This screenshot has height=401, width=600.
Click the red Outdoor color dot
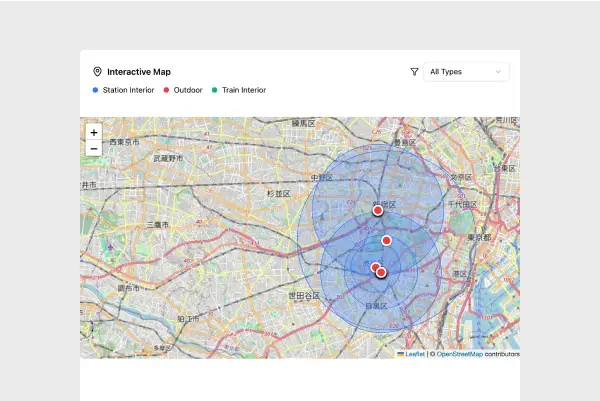click(x=166, y=90)
